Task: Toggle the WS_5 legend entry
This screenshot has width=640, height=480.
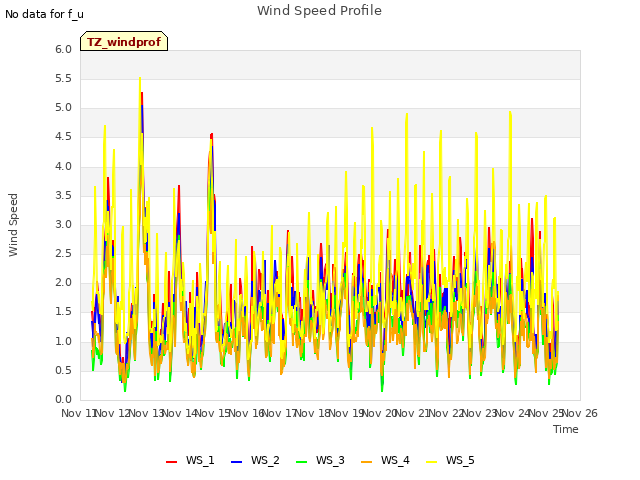Action: 450,460
